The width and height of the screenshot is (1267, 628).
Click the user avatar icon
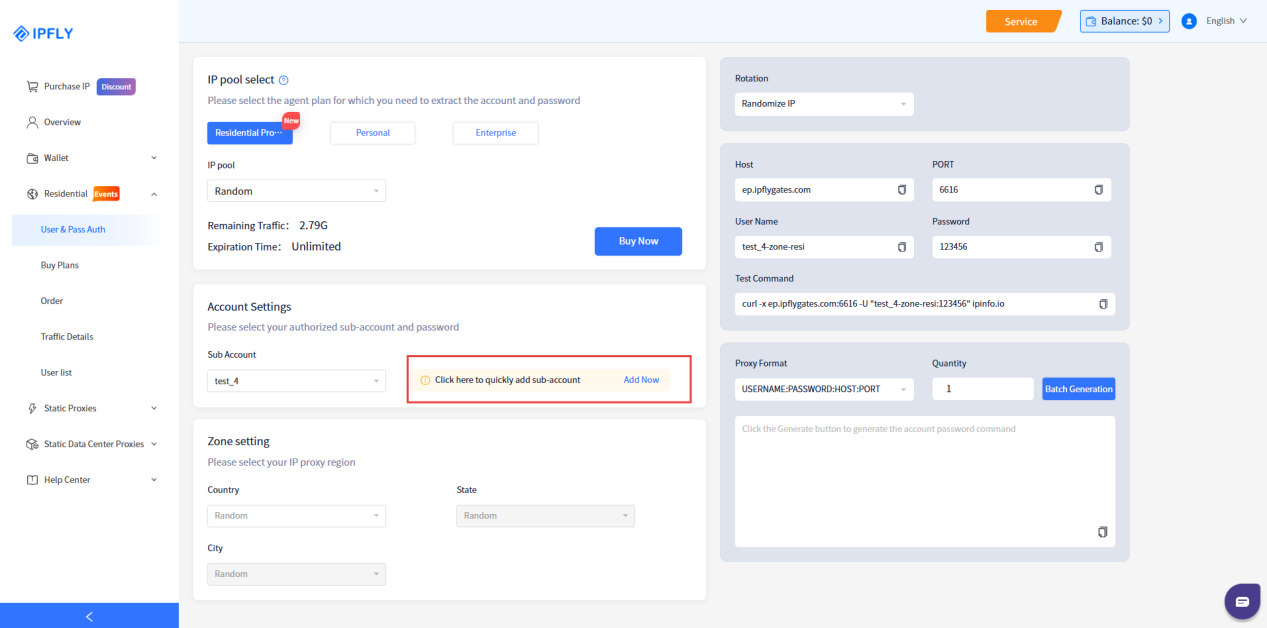[1189, 21]
